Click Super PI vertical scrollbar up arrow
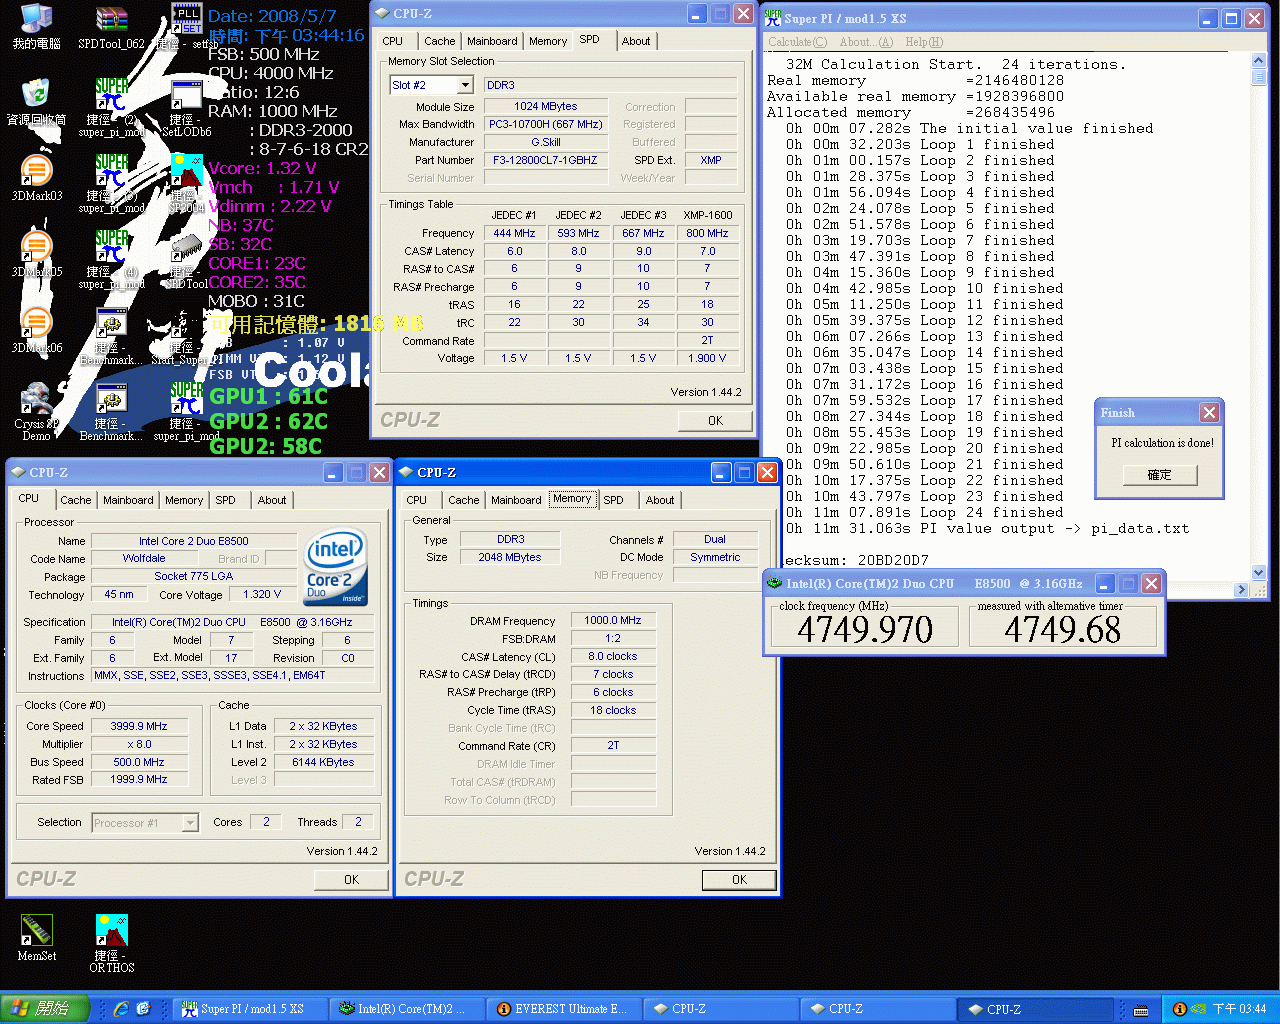 tap(1258, 60)
